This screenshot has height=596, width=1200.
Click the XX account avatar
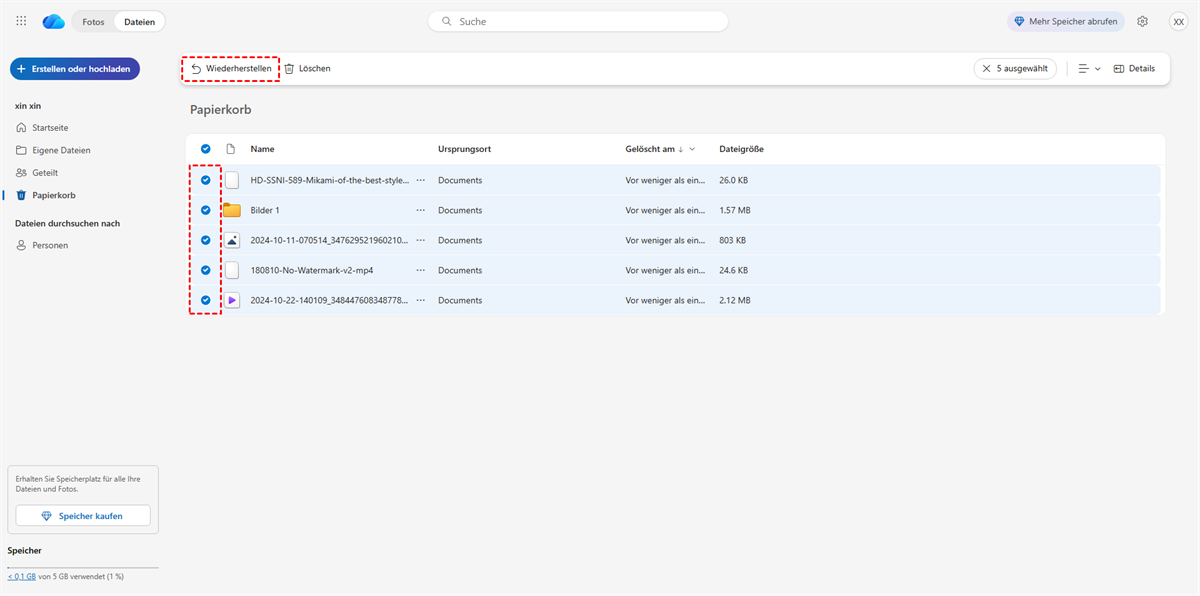click(1178, 21)
